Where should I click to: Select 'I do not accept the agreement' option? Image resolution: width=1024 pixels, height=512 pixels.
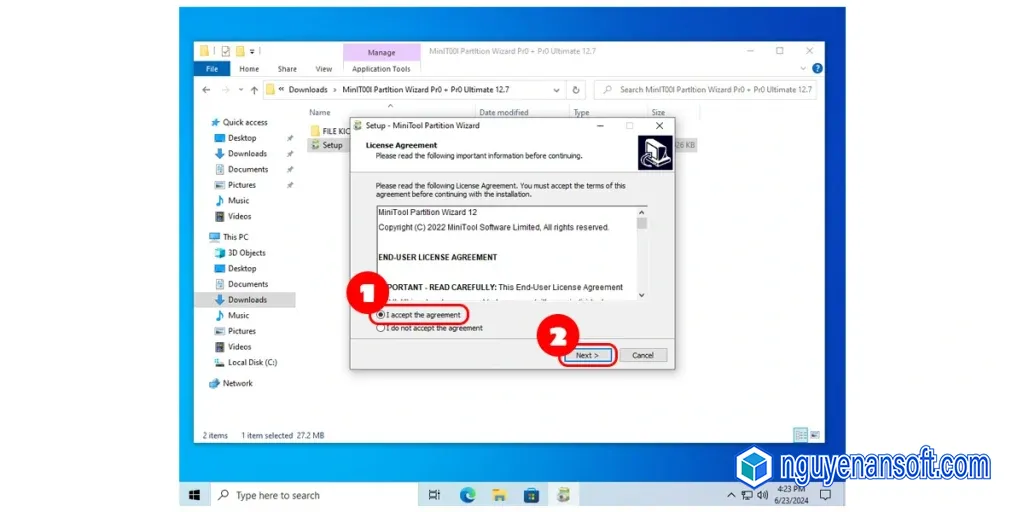point(430,328)
